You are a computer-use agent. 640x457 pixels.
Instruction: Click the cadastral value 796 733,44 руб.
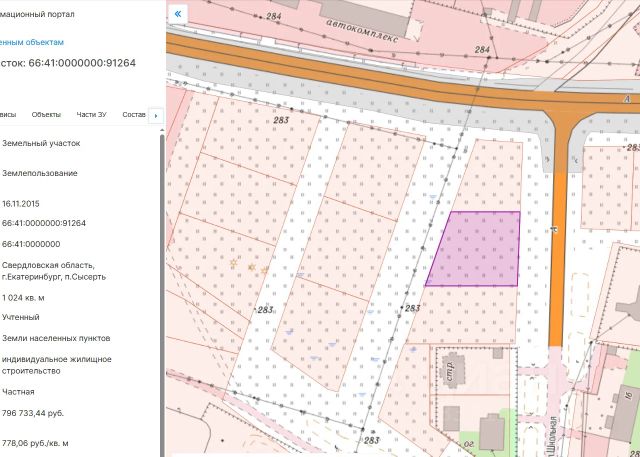[x=33, y=413]
